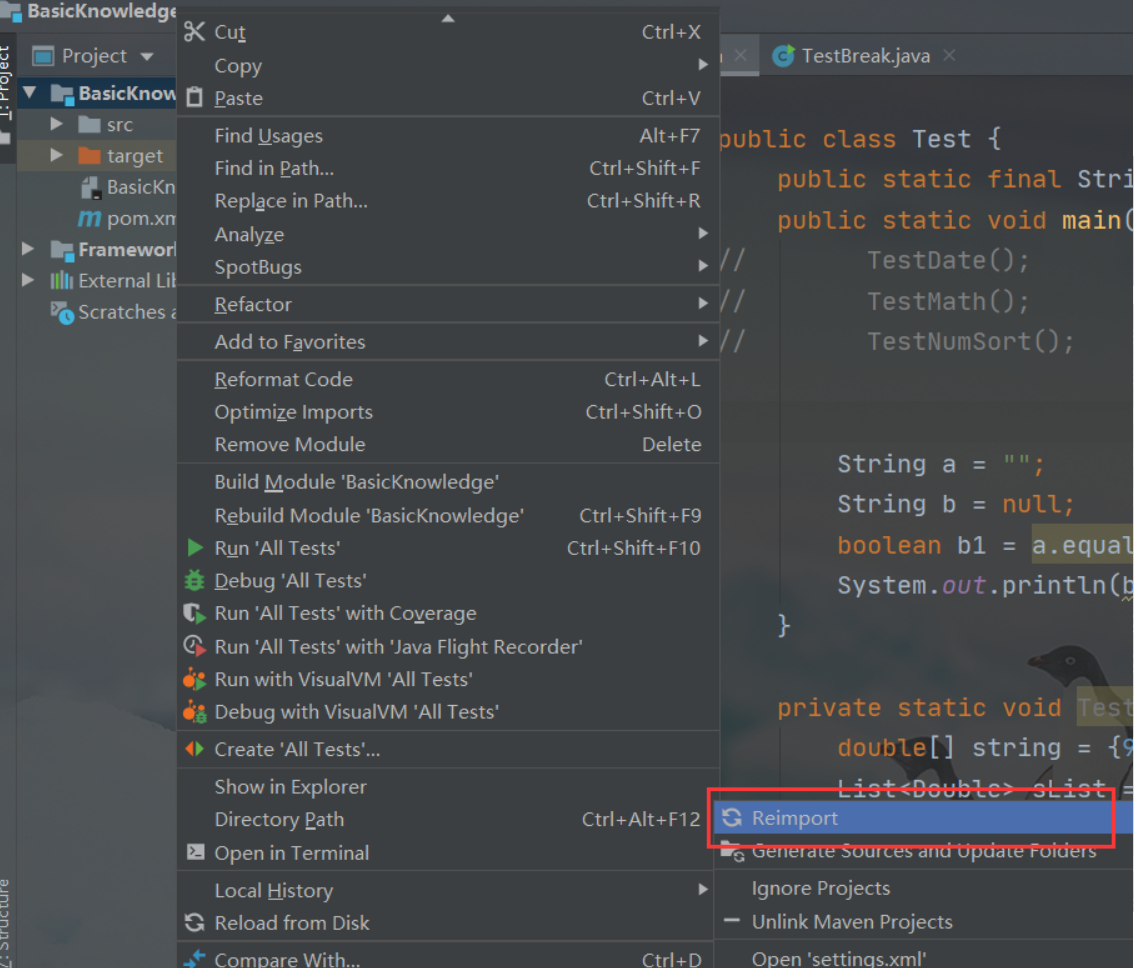Screen dimensions: 1134x968
Task: Click the pom.xml Maven file icon
Action: coord(89,218)
